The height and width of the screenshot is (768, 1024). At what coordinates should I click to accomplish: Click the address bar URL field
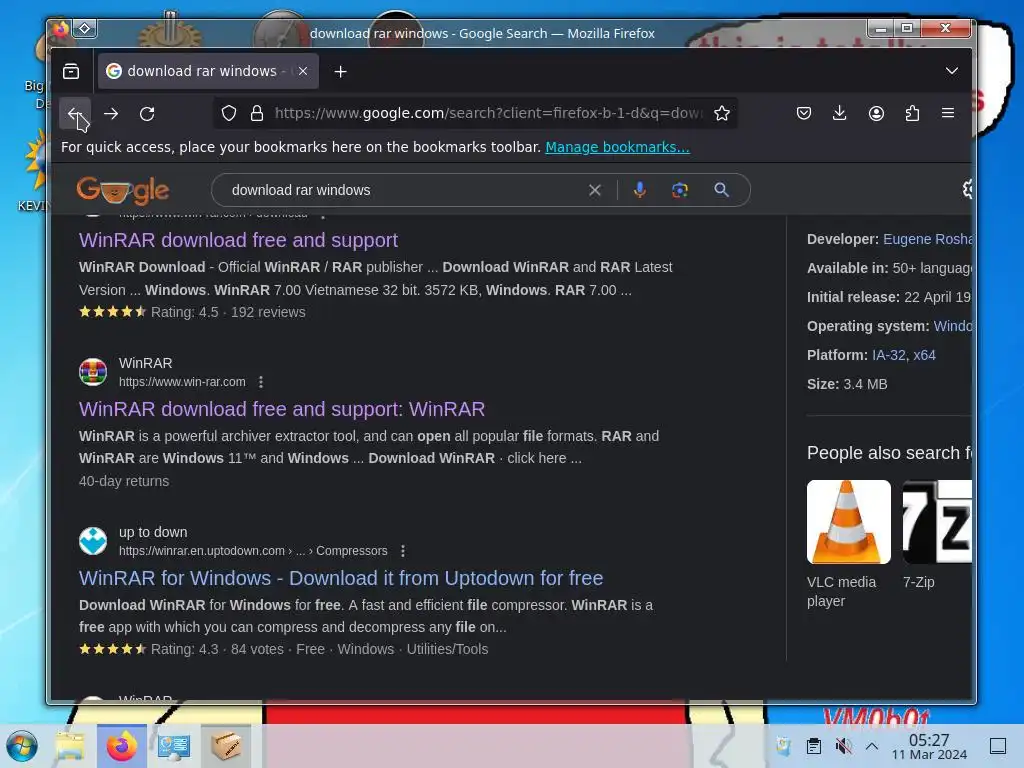(x=488, y=114)
